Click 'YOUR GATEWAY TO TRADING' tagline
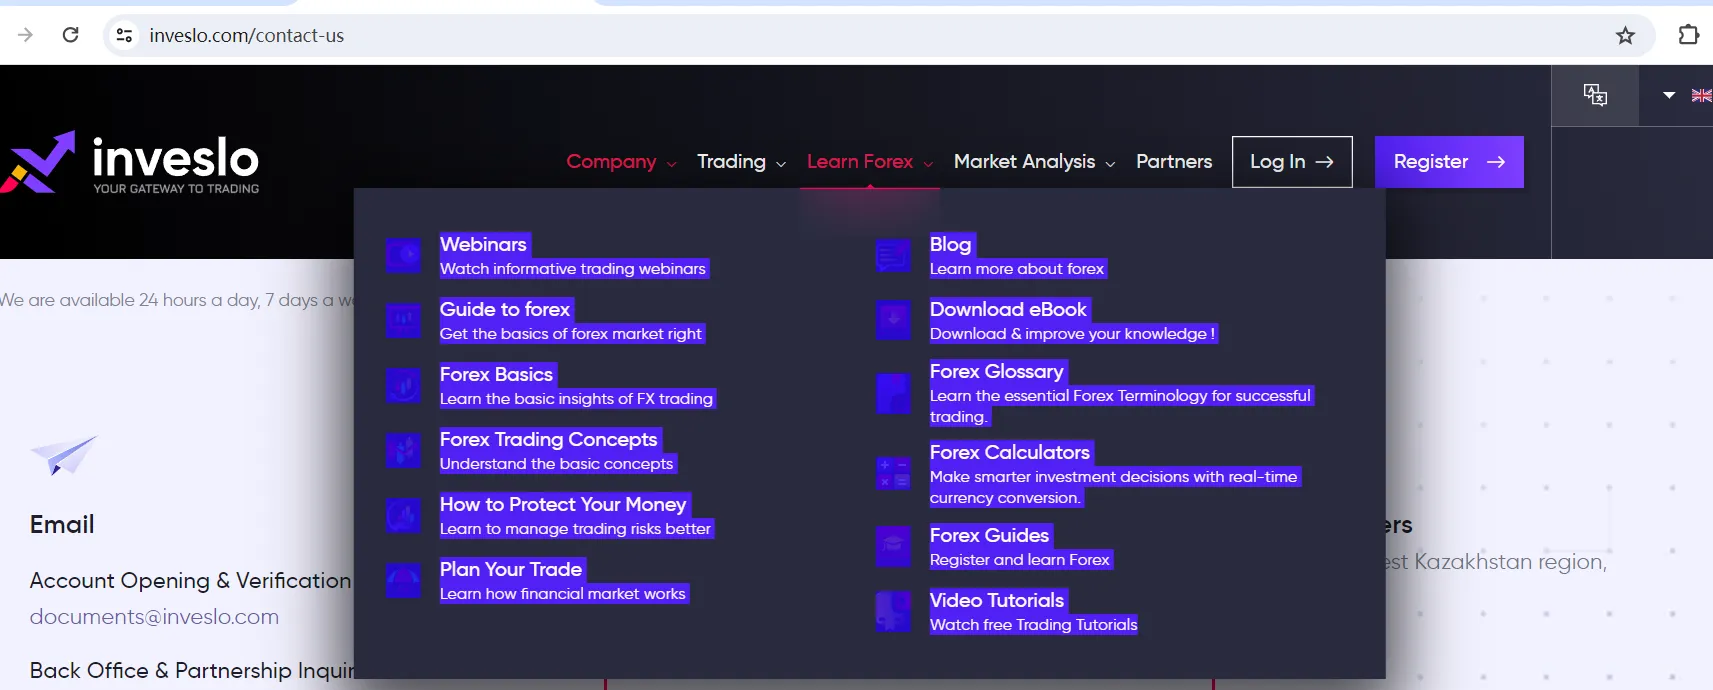1713x690 pixels. pyautogui.click(x=176, y=189)
